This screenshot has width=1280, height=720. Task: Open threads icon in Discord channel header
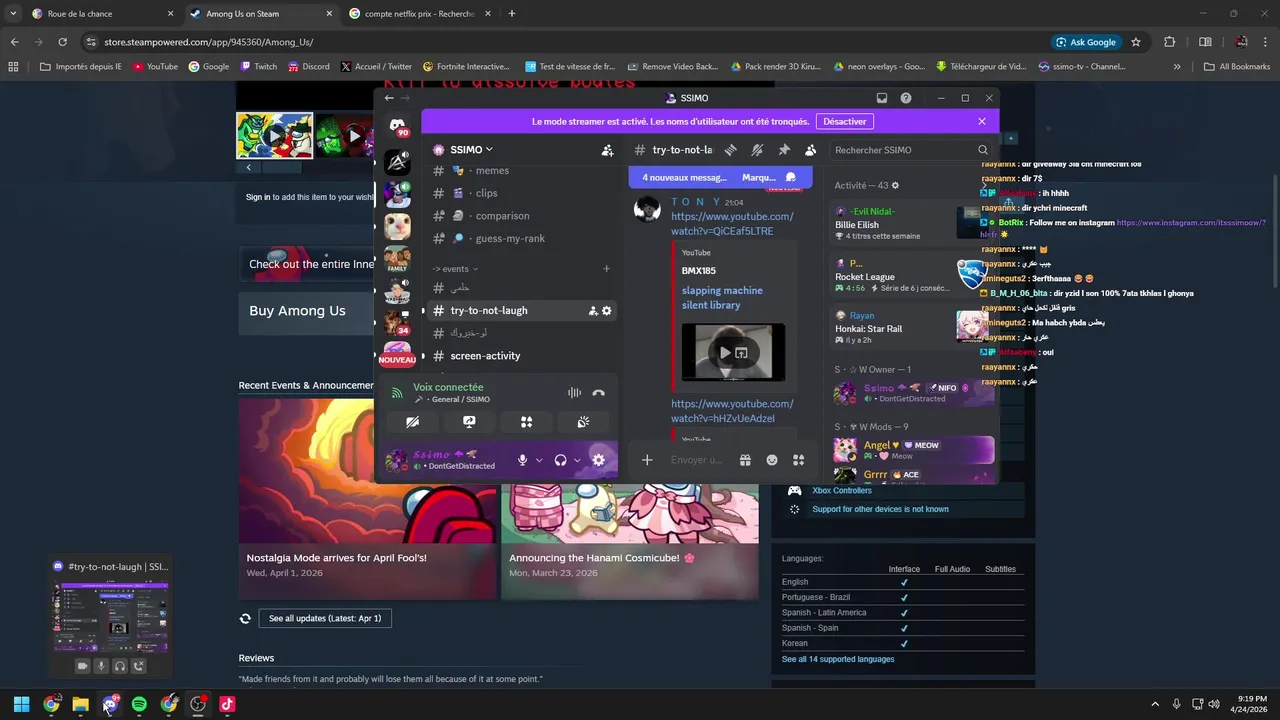731,150
